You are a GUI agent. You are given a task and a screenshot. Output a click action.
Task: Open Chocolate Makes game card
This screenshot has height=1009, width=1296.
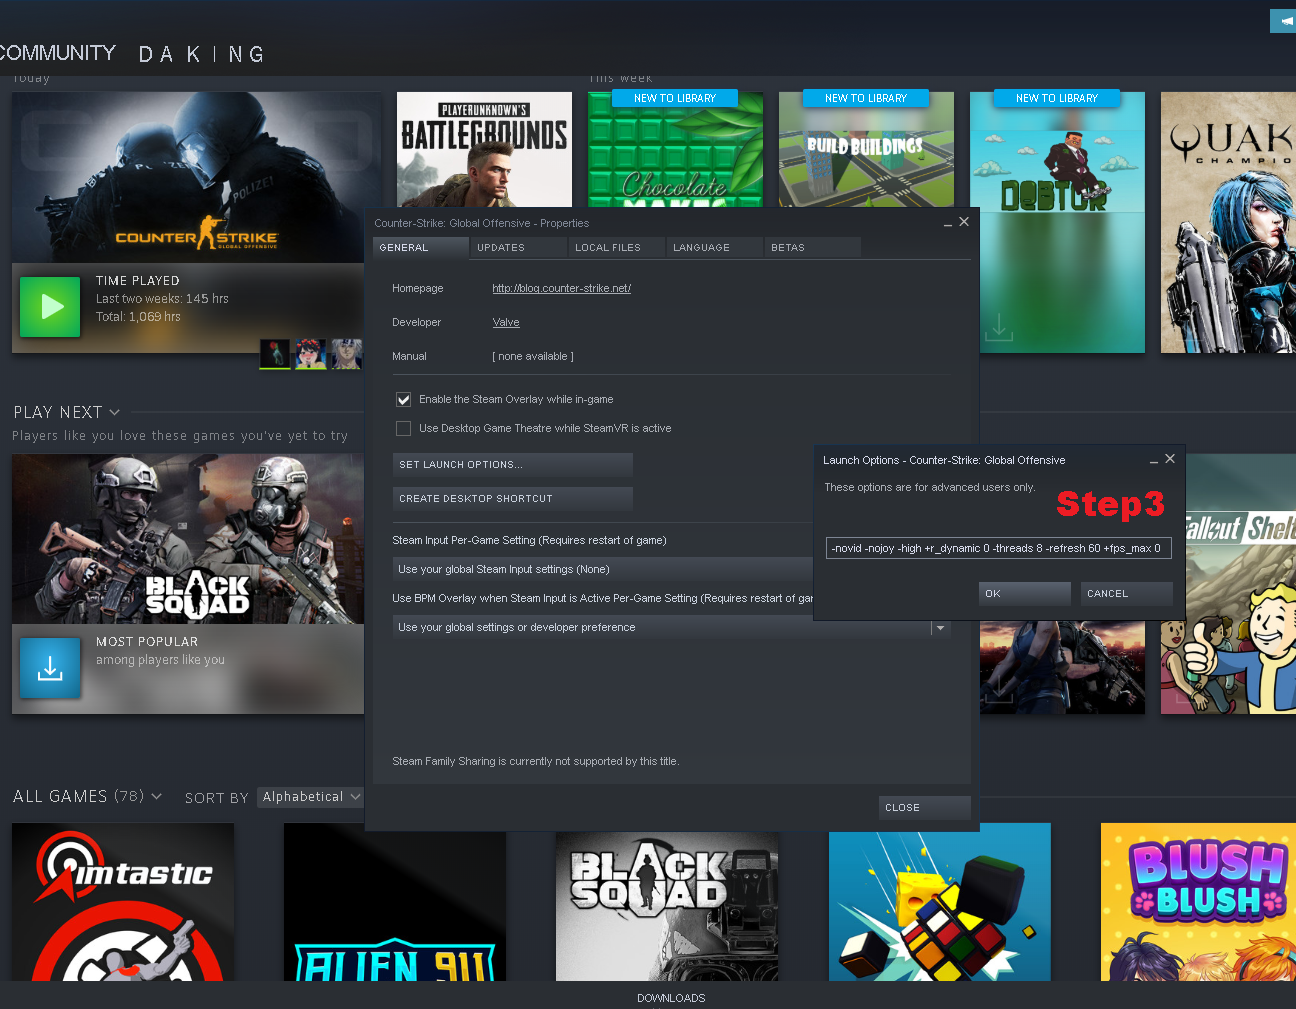coord(675,150)
